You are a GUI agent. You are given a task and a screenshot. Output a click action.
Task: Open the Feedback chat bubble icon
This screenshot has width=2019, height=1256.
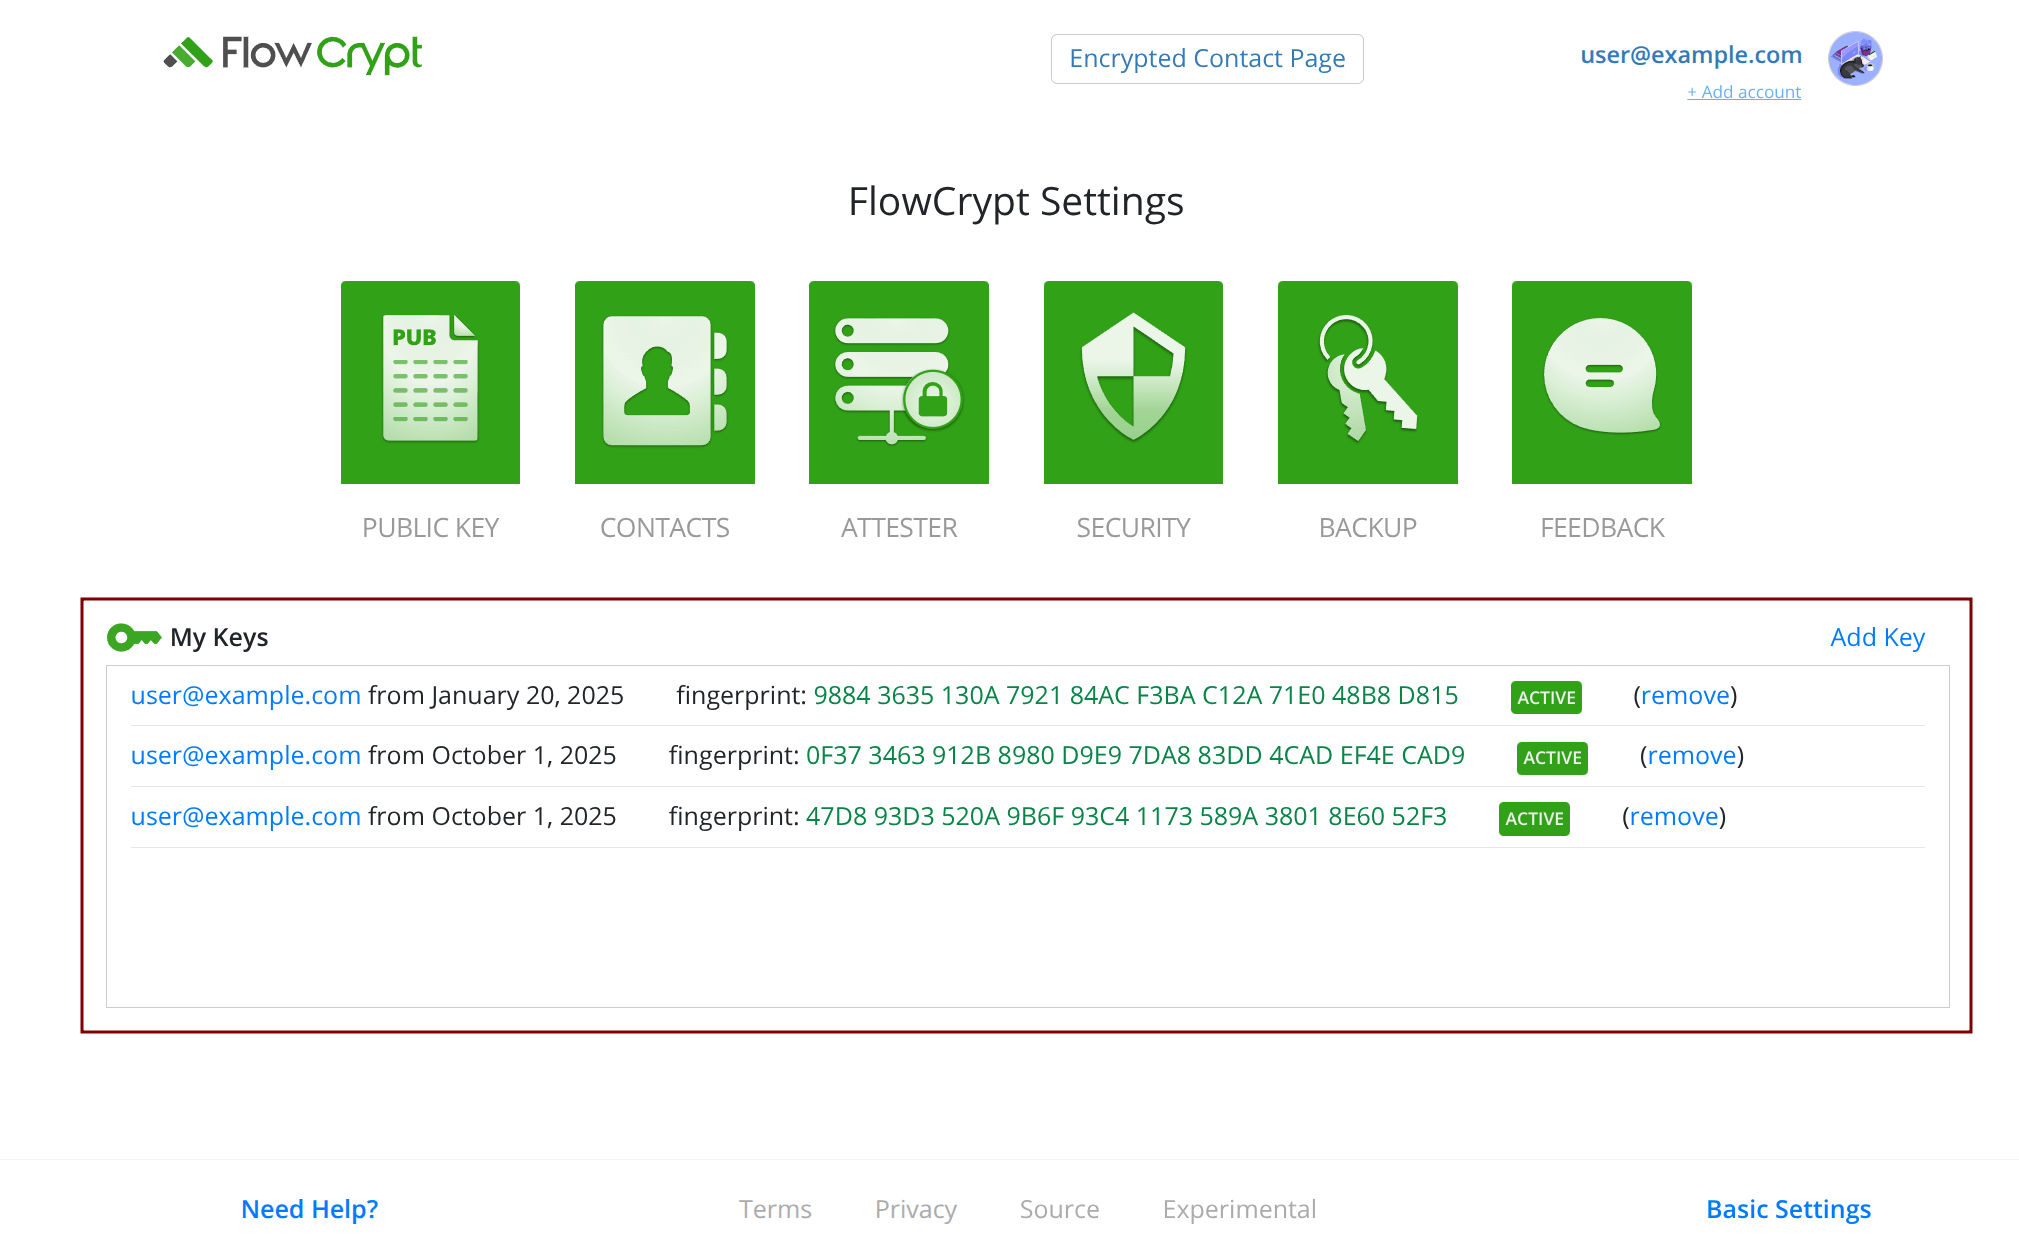(1601, 382)
